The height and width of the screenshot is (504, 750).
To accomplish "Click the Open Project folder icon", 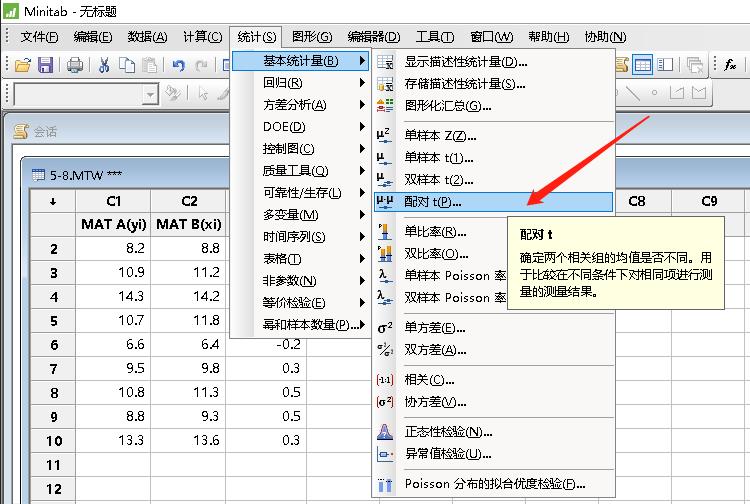I will pos(22,65).
